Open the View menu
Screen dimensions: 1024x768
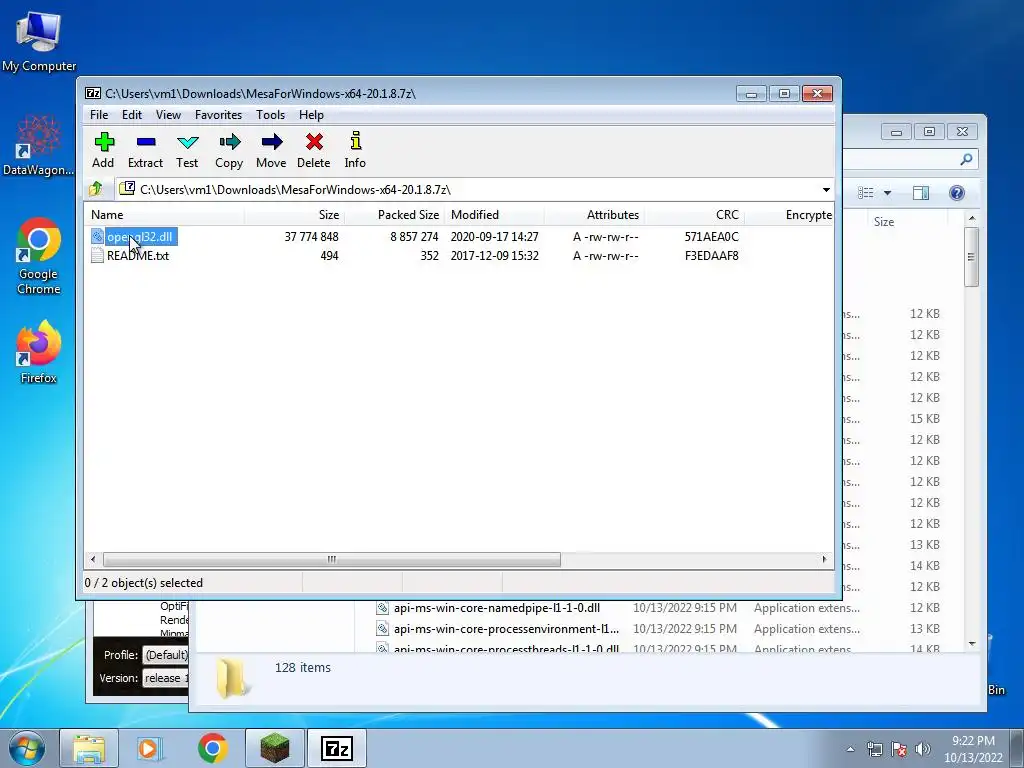[168, 115]
